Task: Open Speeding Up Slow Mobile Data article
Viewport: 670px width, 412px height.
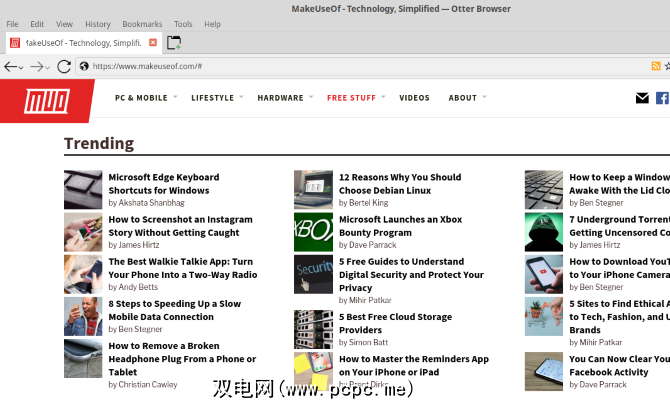Action: coord(174,310)
